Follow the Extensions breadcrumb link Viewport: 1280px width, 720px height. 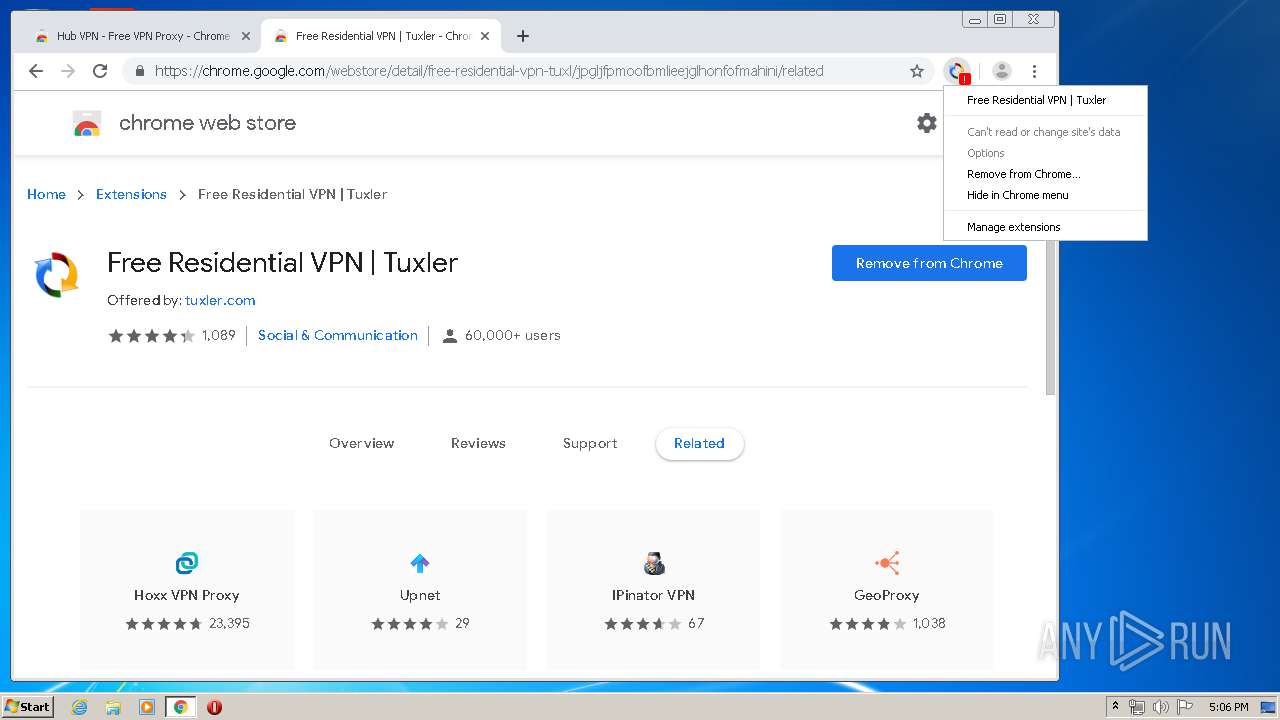click(x=131, y=194)
